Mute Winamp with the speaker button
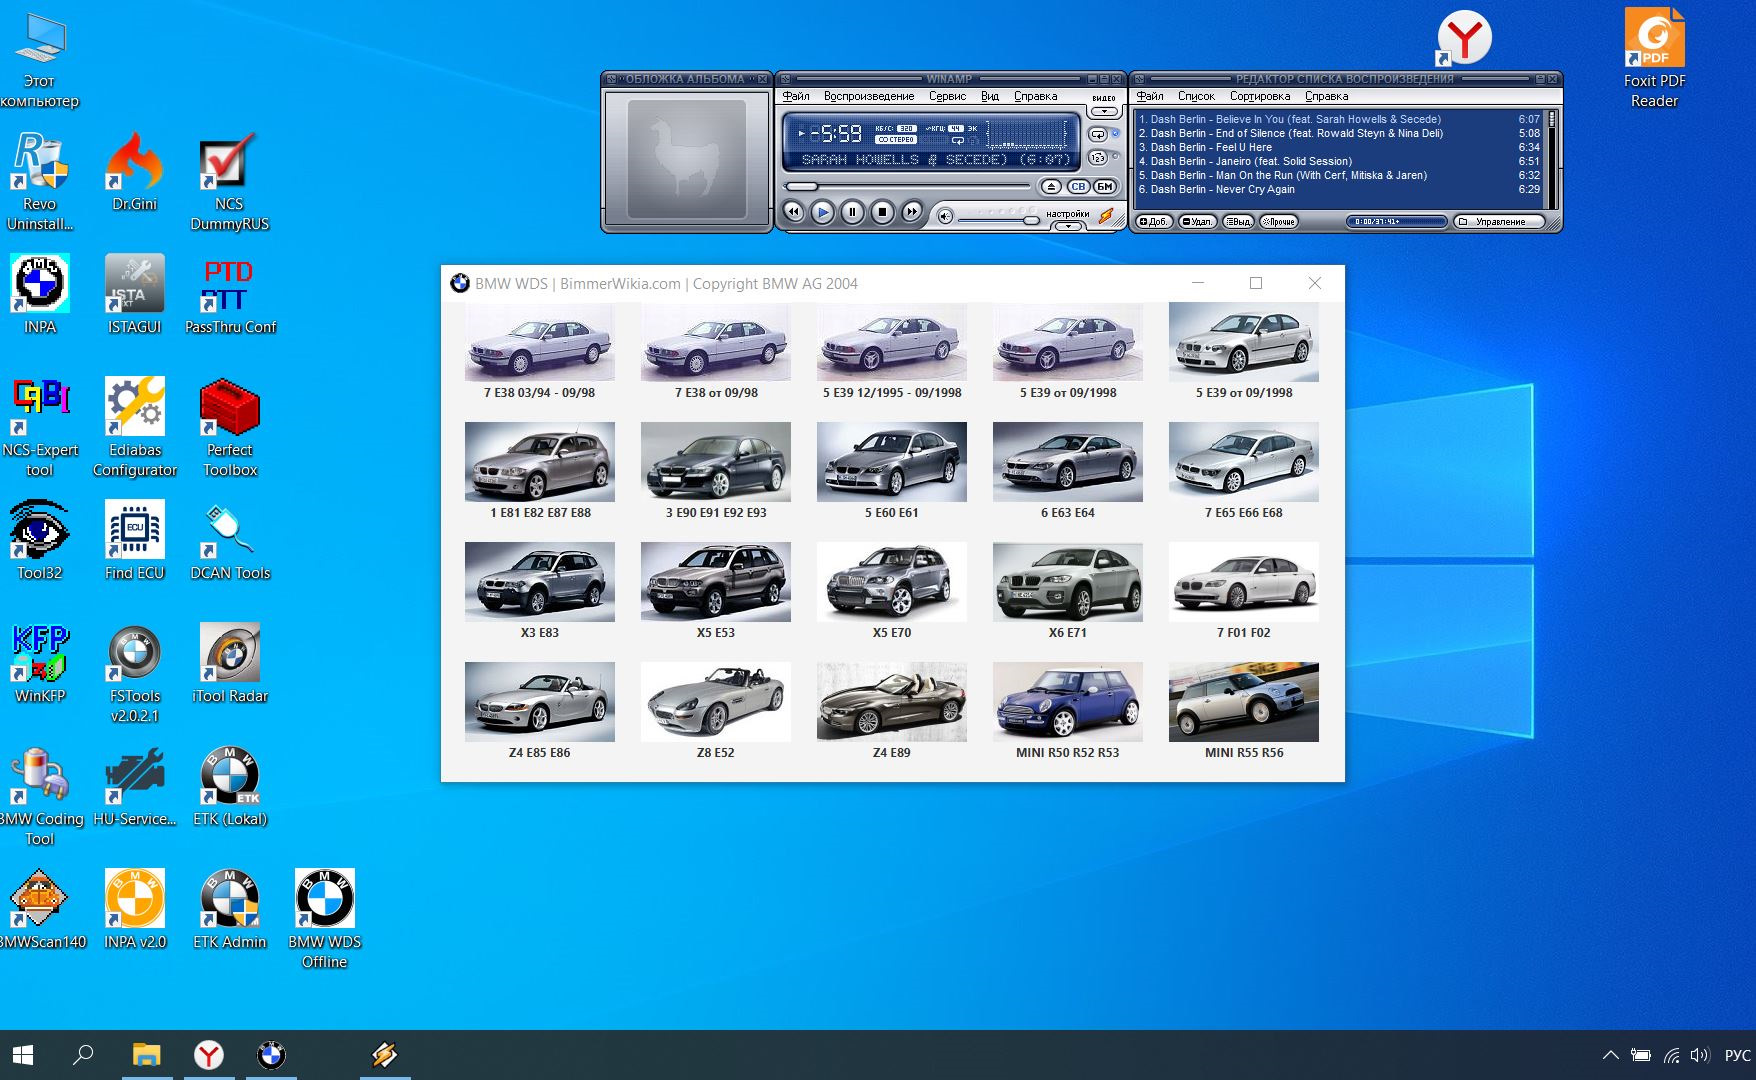The image size is (1756, 1080). click(945, 216)
